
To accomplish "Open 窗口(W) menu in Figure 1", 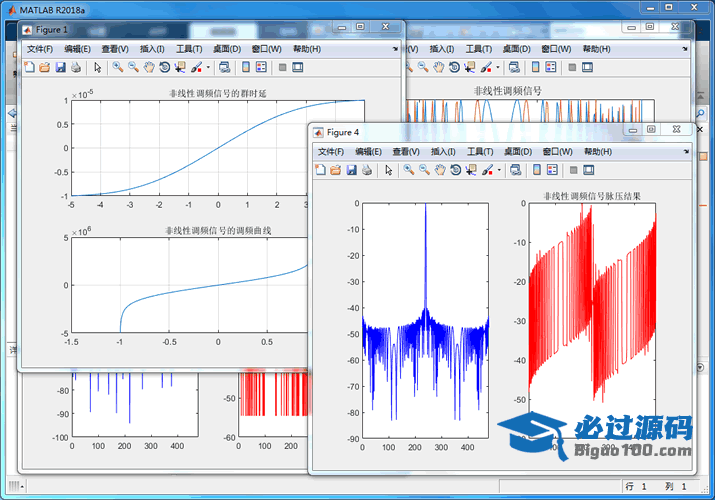I will pyautogui.click(x=267, y=49).
